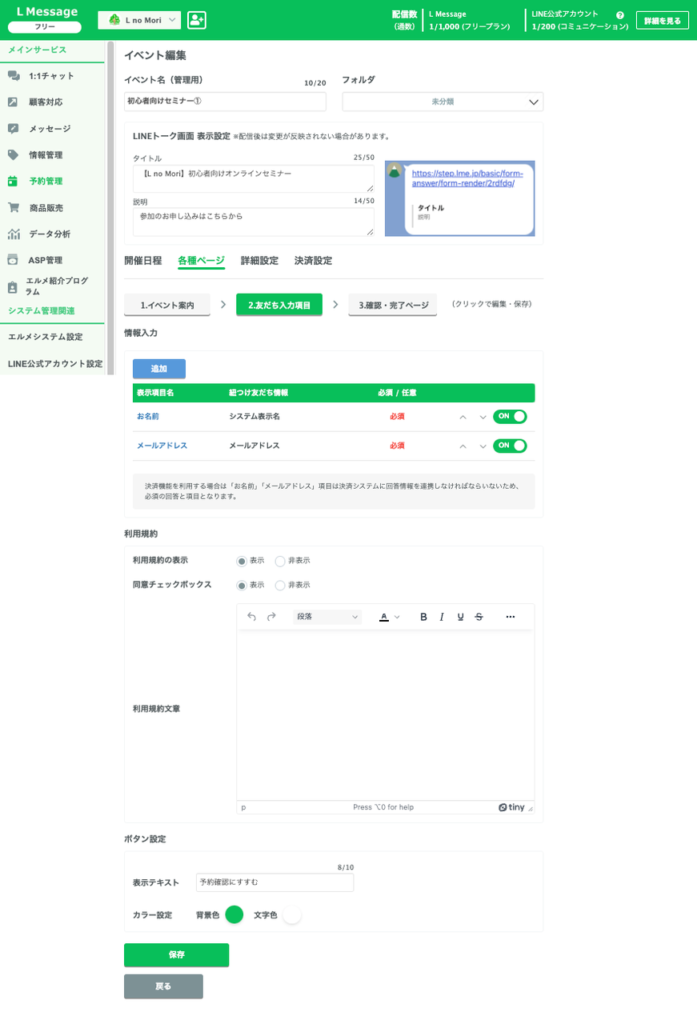Toggle the メールアドレス field ON switch
This screenshot has height=1024, width=697.
[x=510, y=446]
